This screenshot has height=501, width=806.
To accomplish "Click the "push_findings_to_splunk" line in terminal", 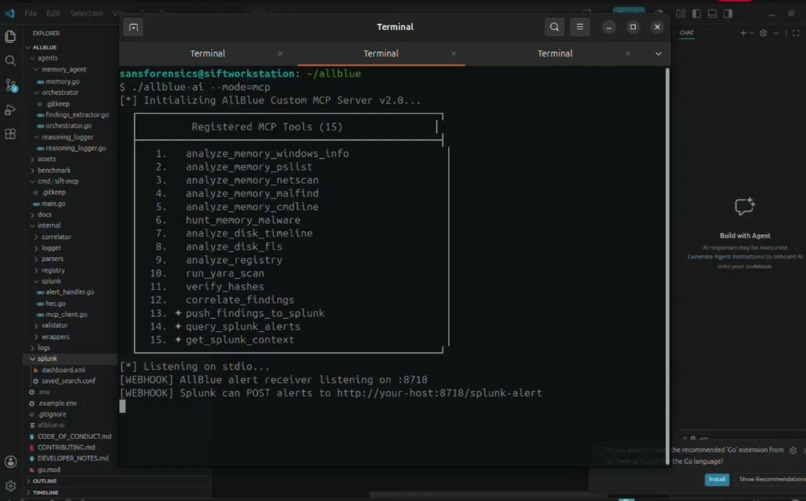I will tap(255, 313).
